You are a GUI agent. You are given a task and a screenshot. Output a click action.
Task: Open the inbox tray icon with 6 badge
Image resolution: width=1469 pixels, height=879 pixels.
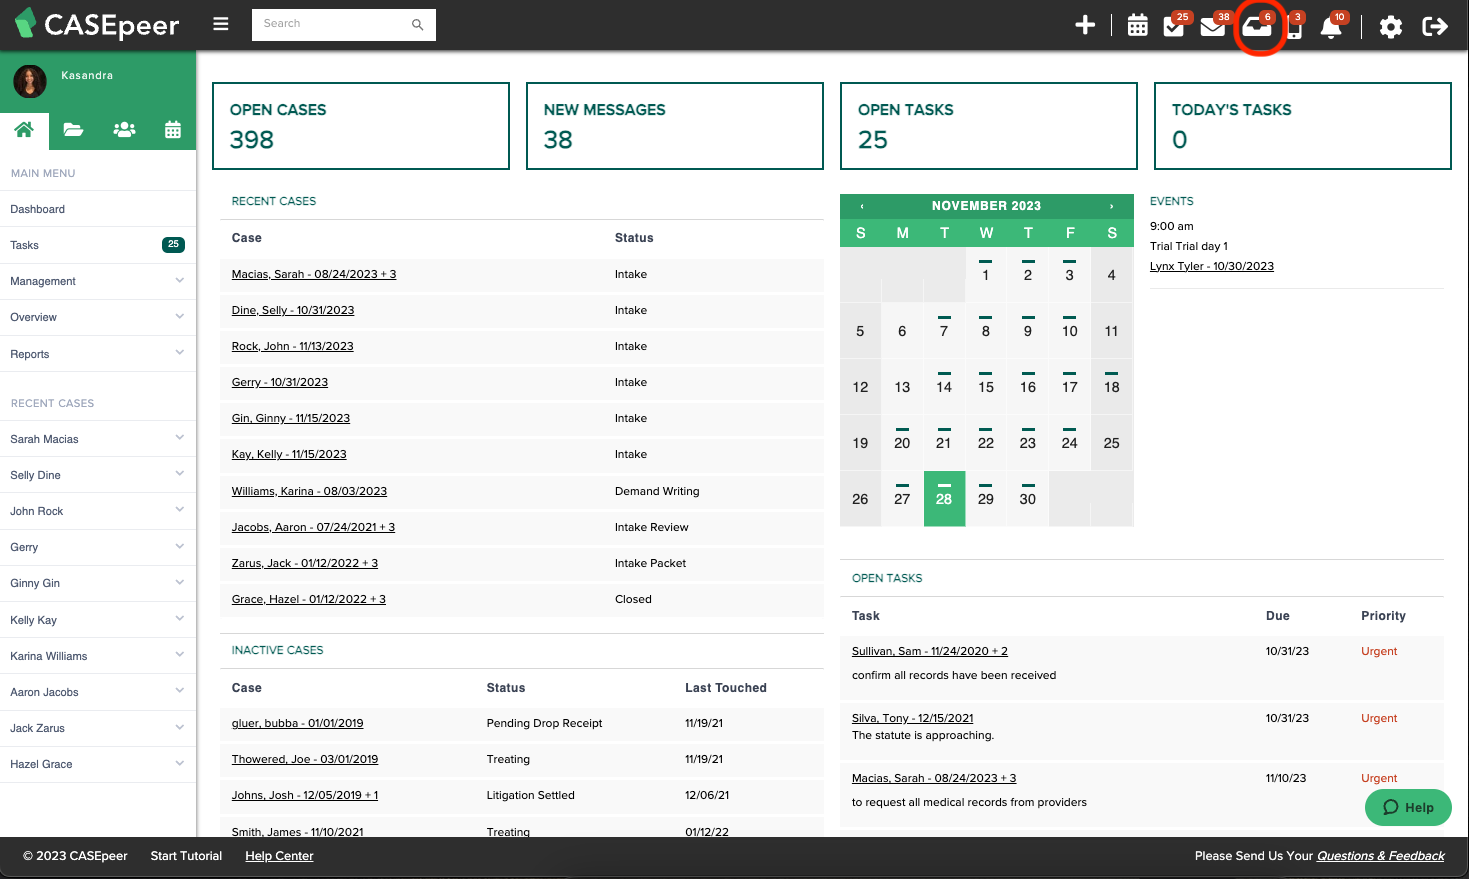pyautogui.click(x=1257, y=26)
